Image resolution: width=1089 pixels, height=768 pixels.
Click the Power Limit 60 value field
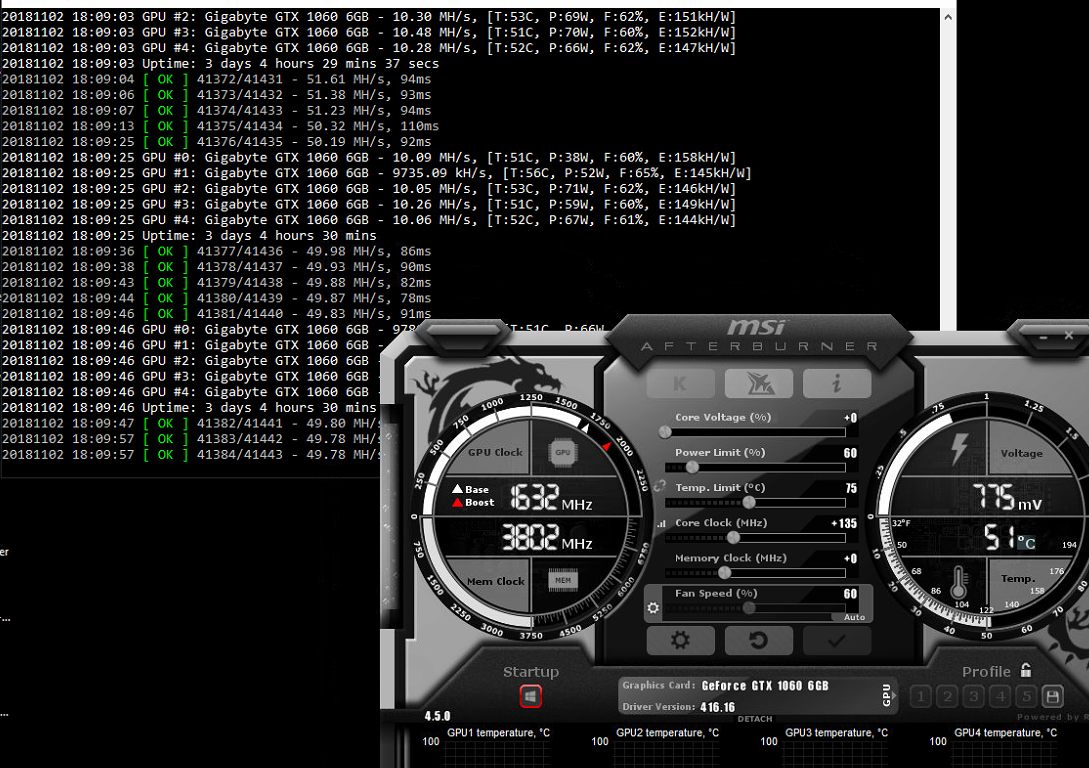pyautogui.click(x=850, y=453)
